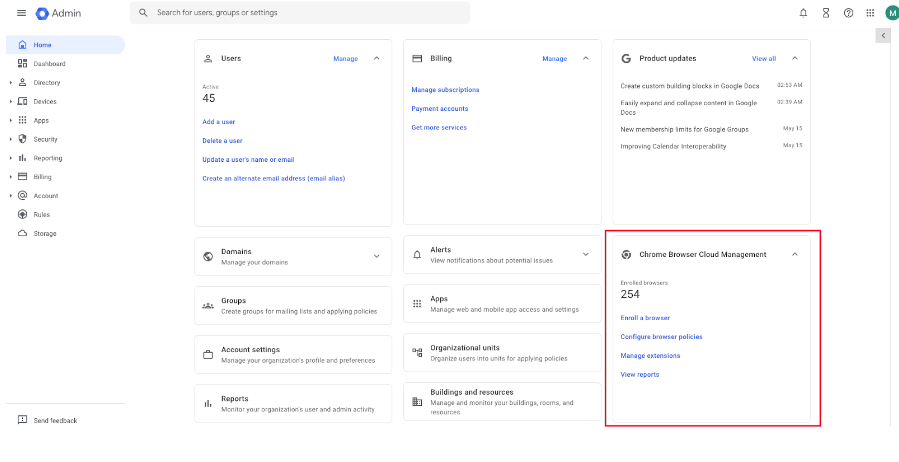Viewport: 899px width, 462px height.
Task: Click View all product updates
Action: tap(764, 58)
